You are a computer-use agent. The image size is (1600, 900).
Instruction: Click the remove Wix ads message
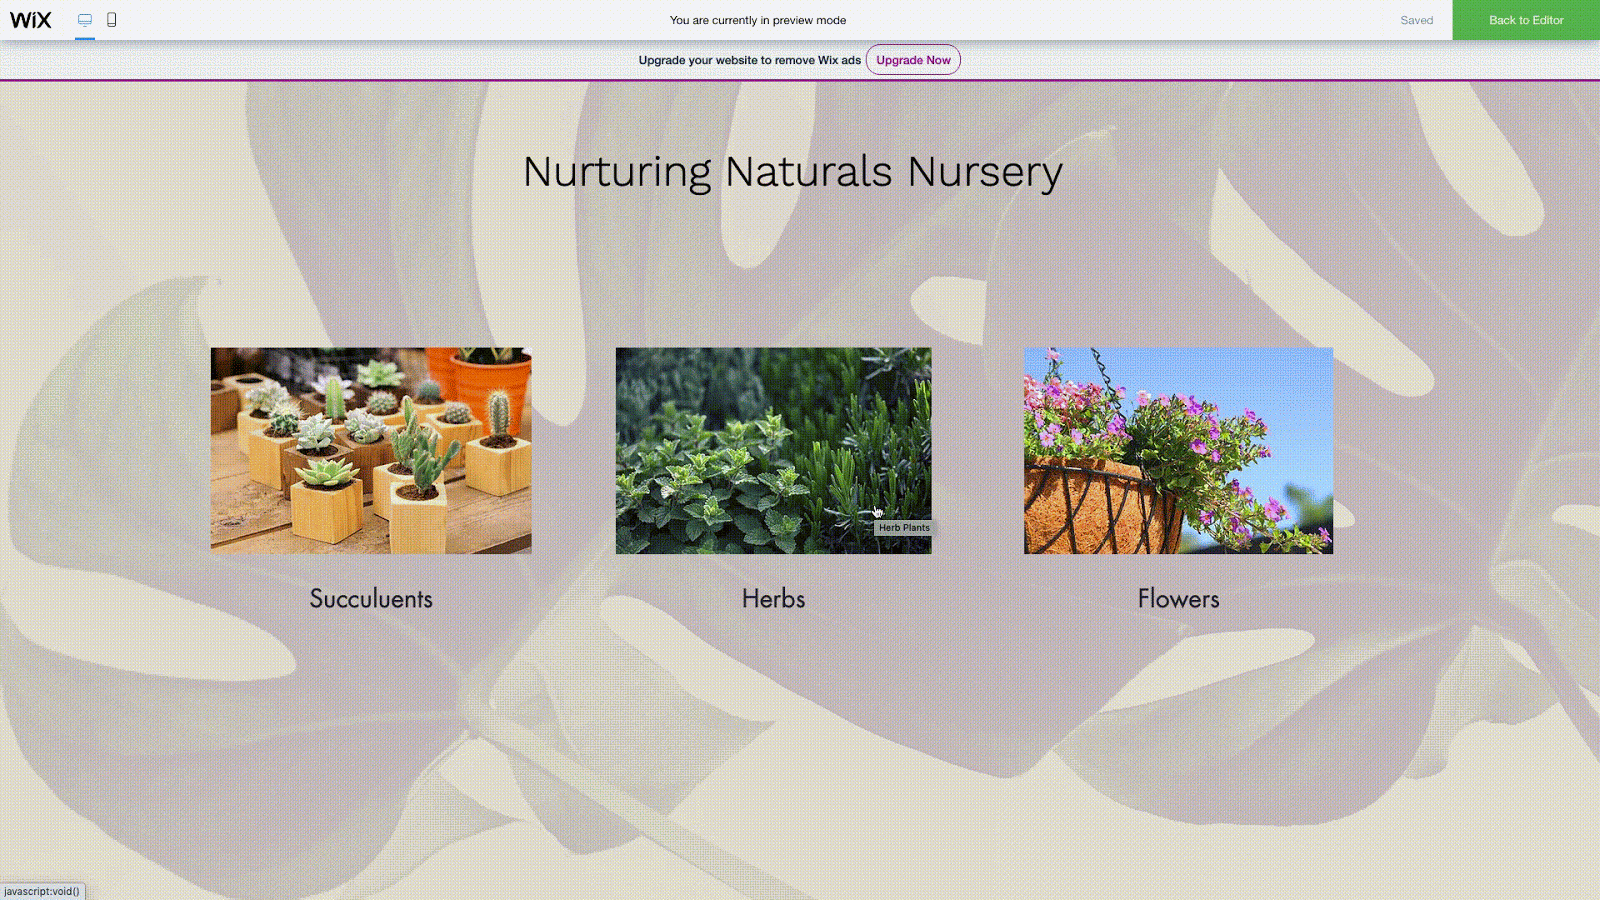point(750,60)
